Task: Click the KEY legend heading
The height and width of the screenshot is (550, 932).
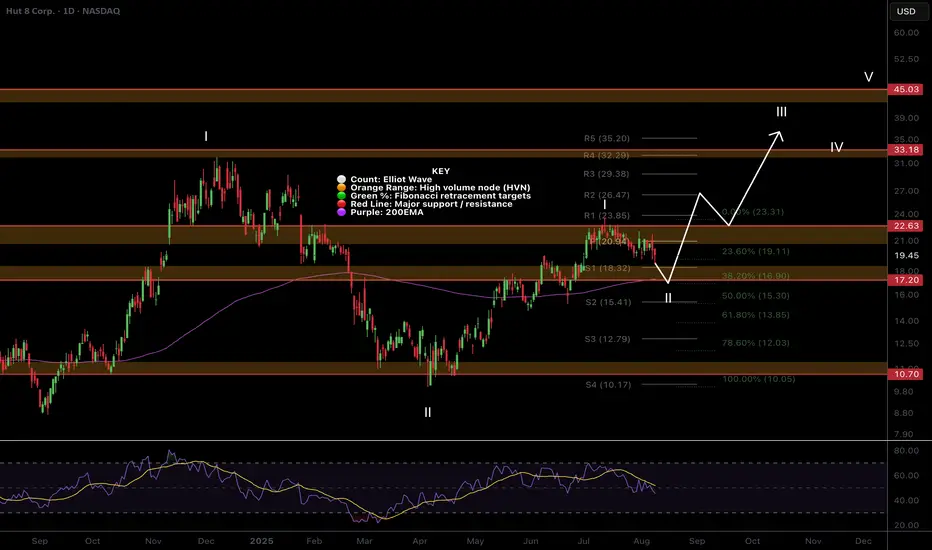Action: (440, 171)
